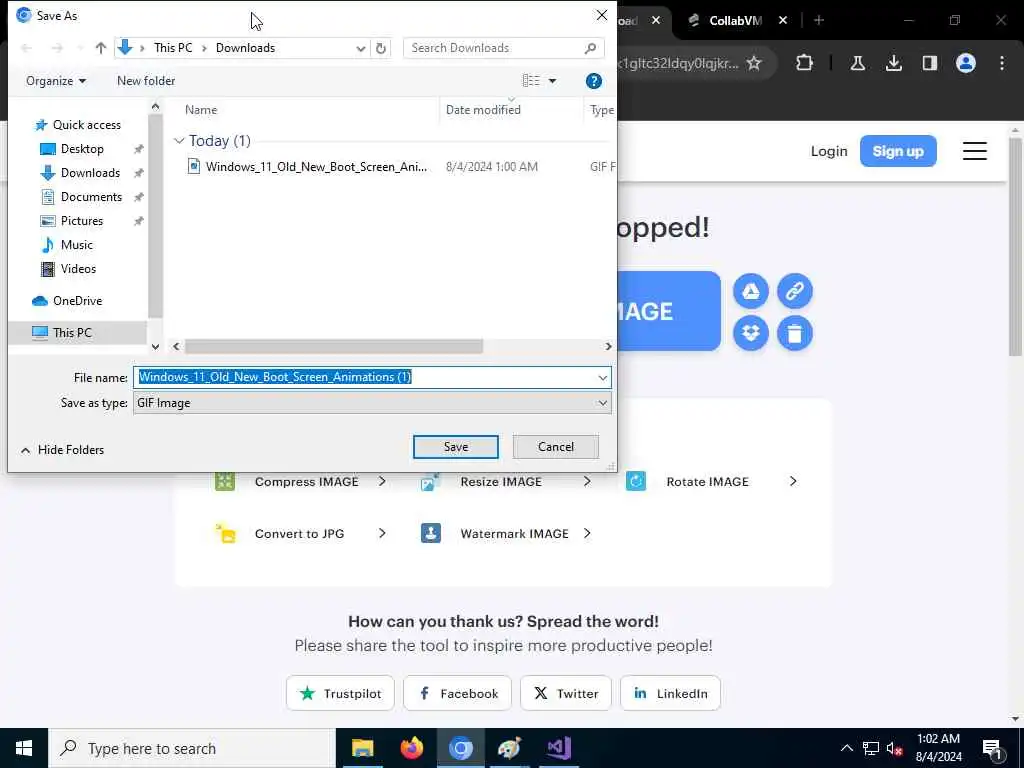Open Chrome three-dot menu
1024x768 pixels.
1002,63
